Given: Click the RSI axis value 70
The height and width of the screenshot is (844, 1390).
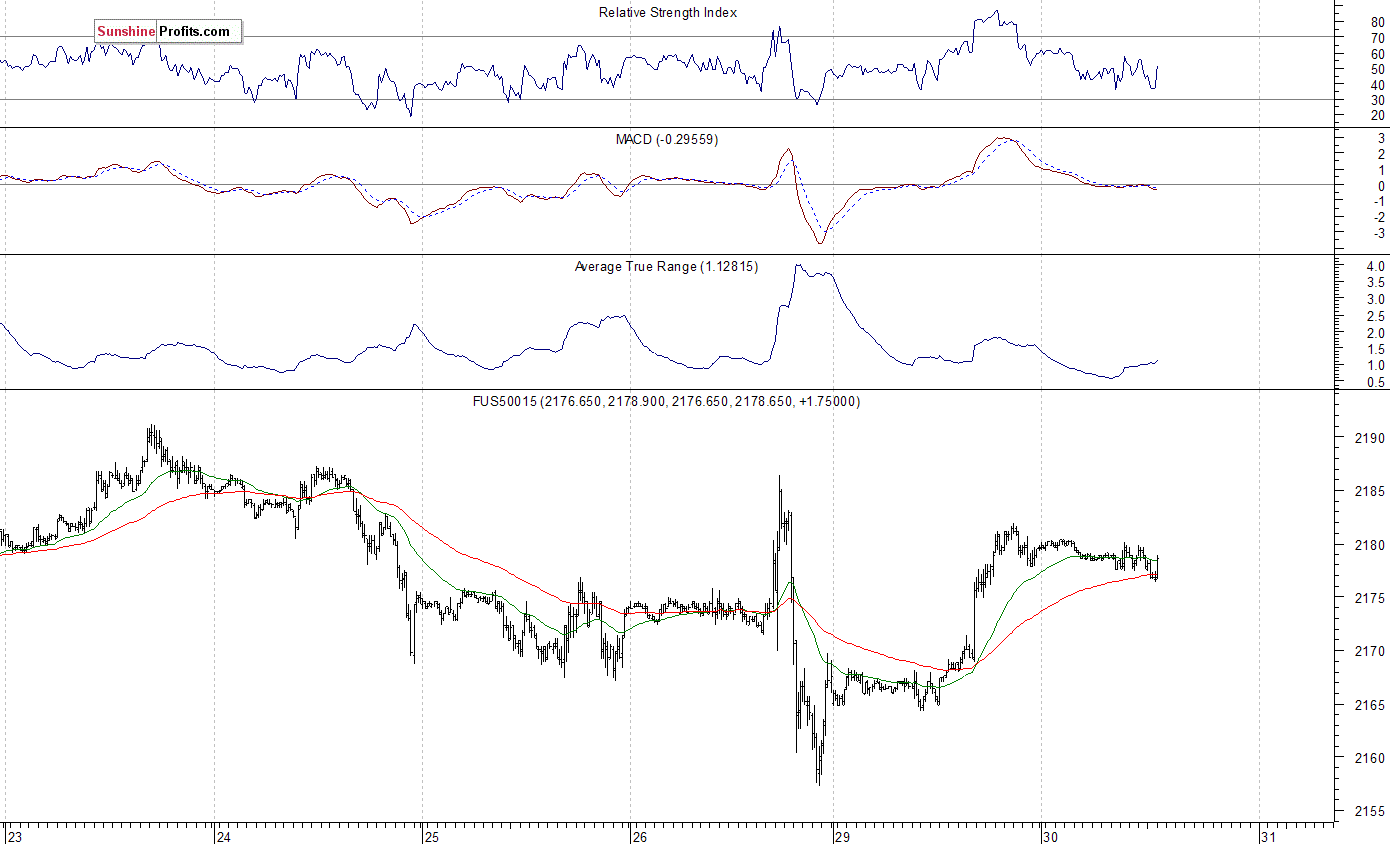Looking at the screenshot, I should click(x=1377, y=37).
